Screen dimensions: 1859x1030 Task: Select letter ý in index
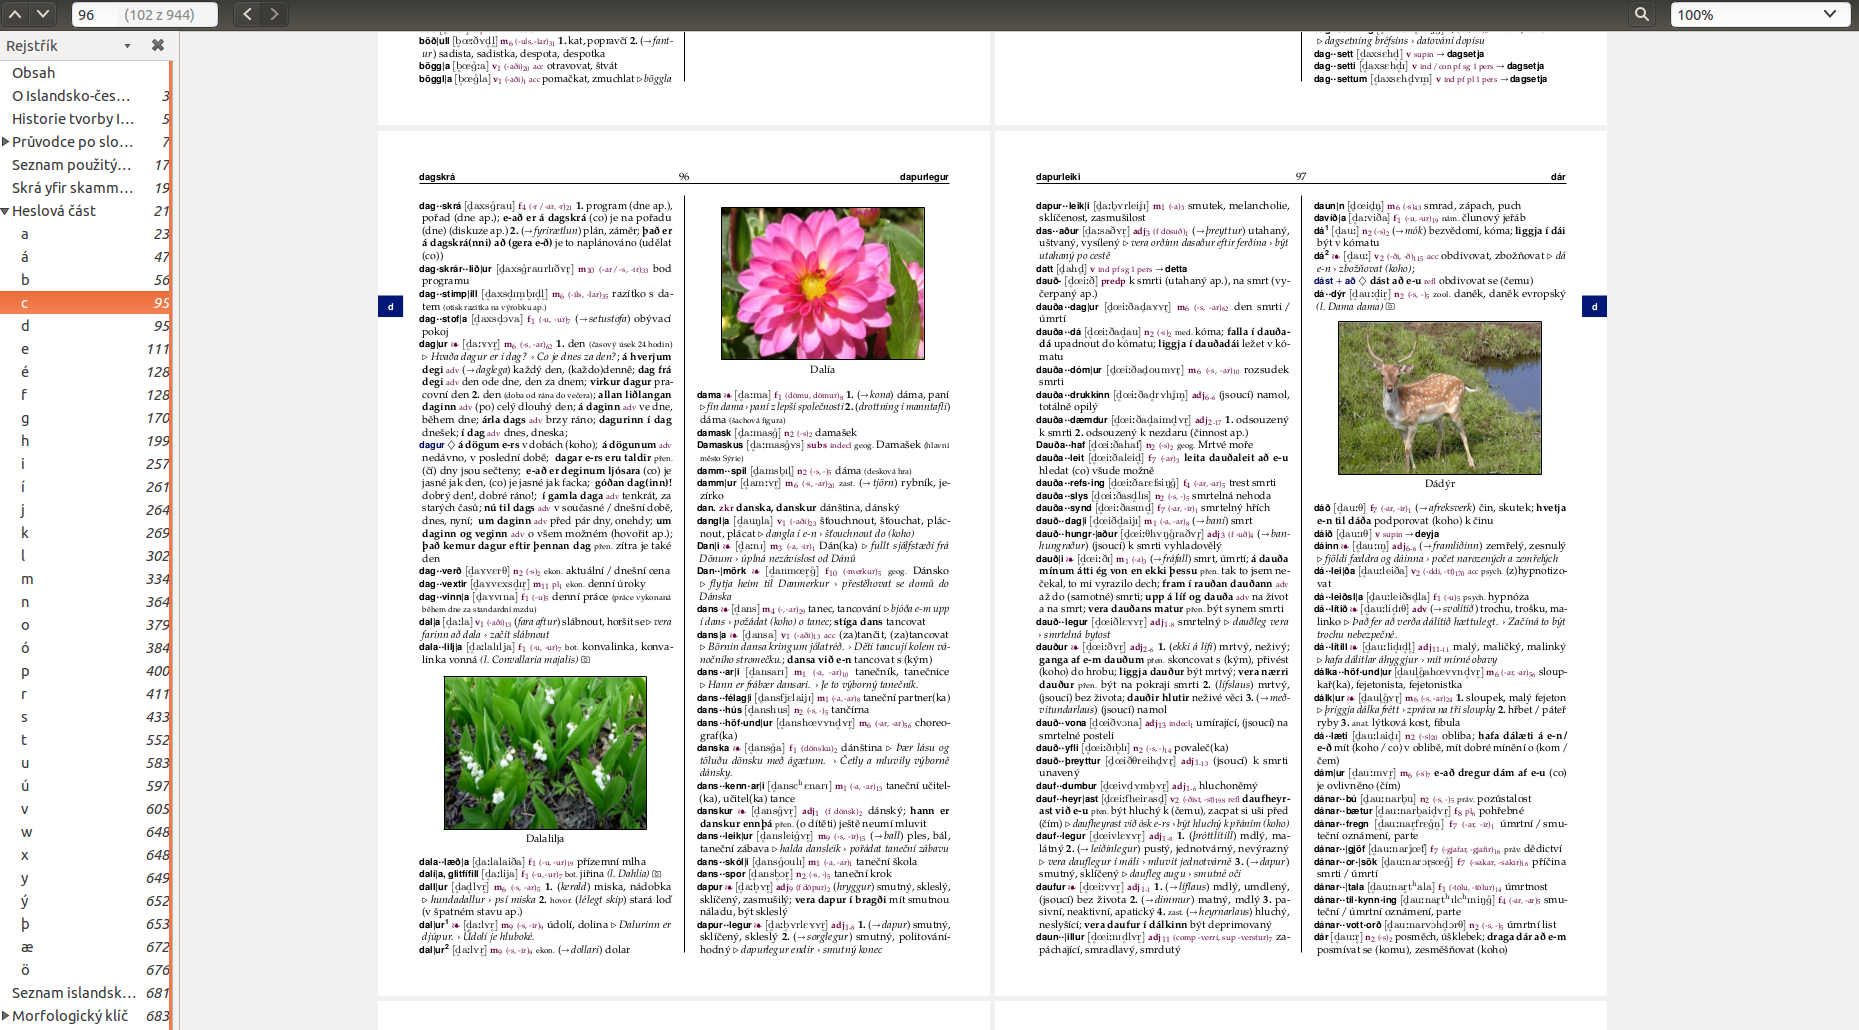(x=85, y=901)
